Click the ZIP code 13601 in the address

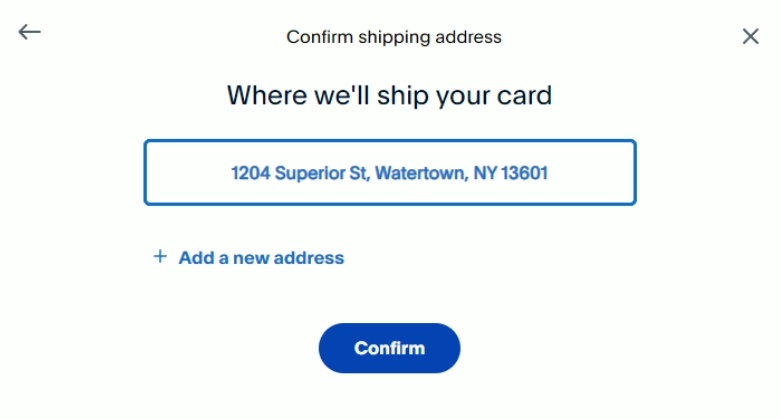coord(524,173)
